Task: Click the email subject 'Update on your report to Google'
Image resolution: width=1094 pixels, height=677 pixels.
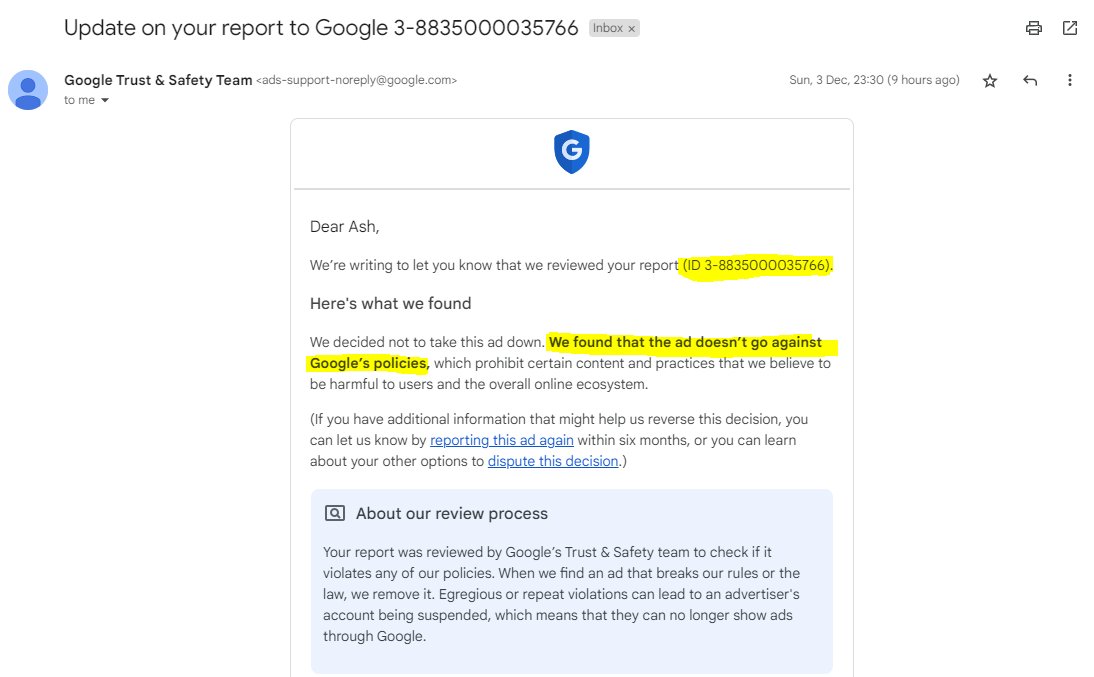Action: [321, 28]
